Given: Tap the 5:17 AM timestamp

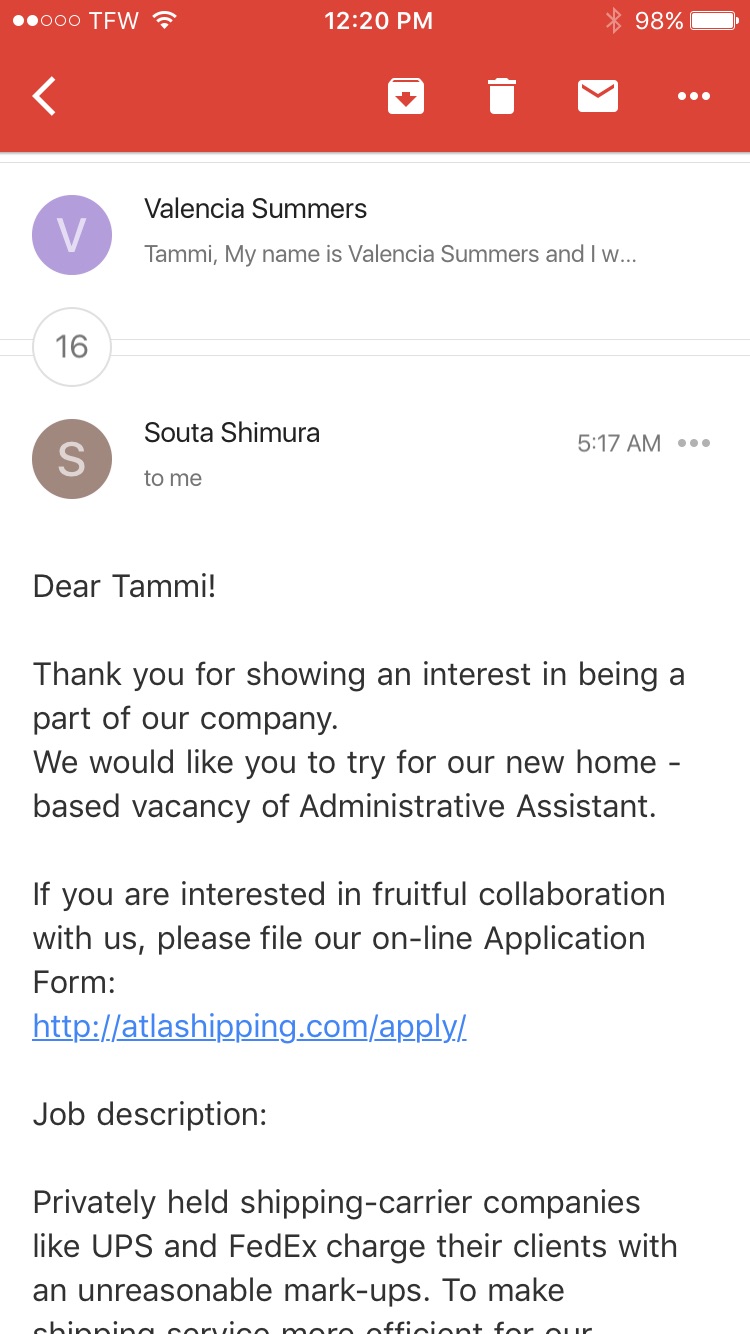Looking at the screenshot, I should (619, 443).
